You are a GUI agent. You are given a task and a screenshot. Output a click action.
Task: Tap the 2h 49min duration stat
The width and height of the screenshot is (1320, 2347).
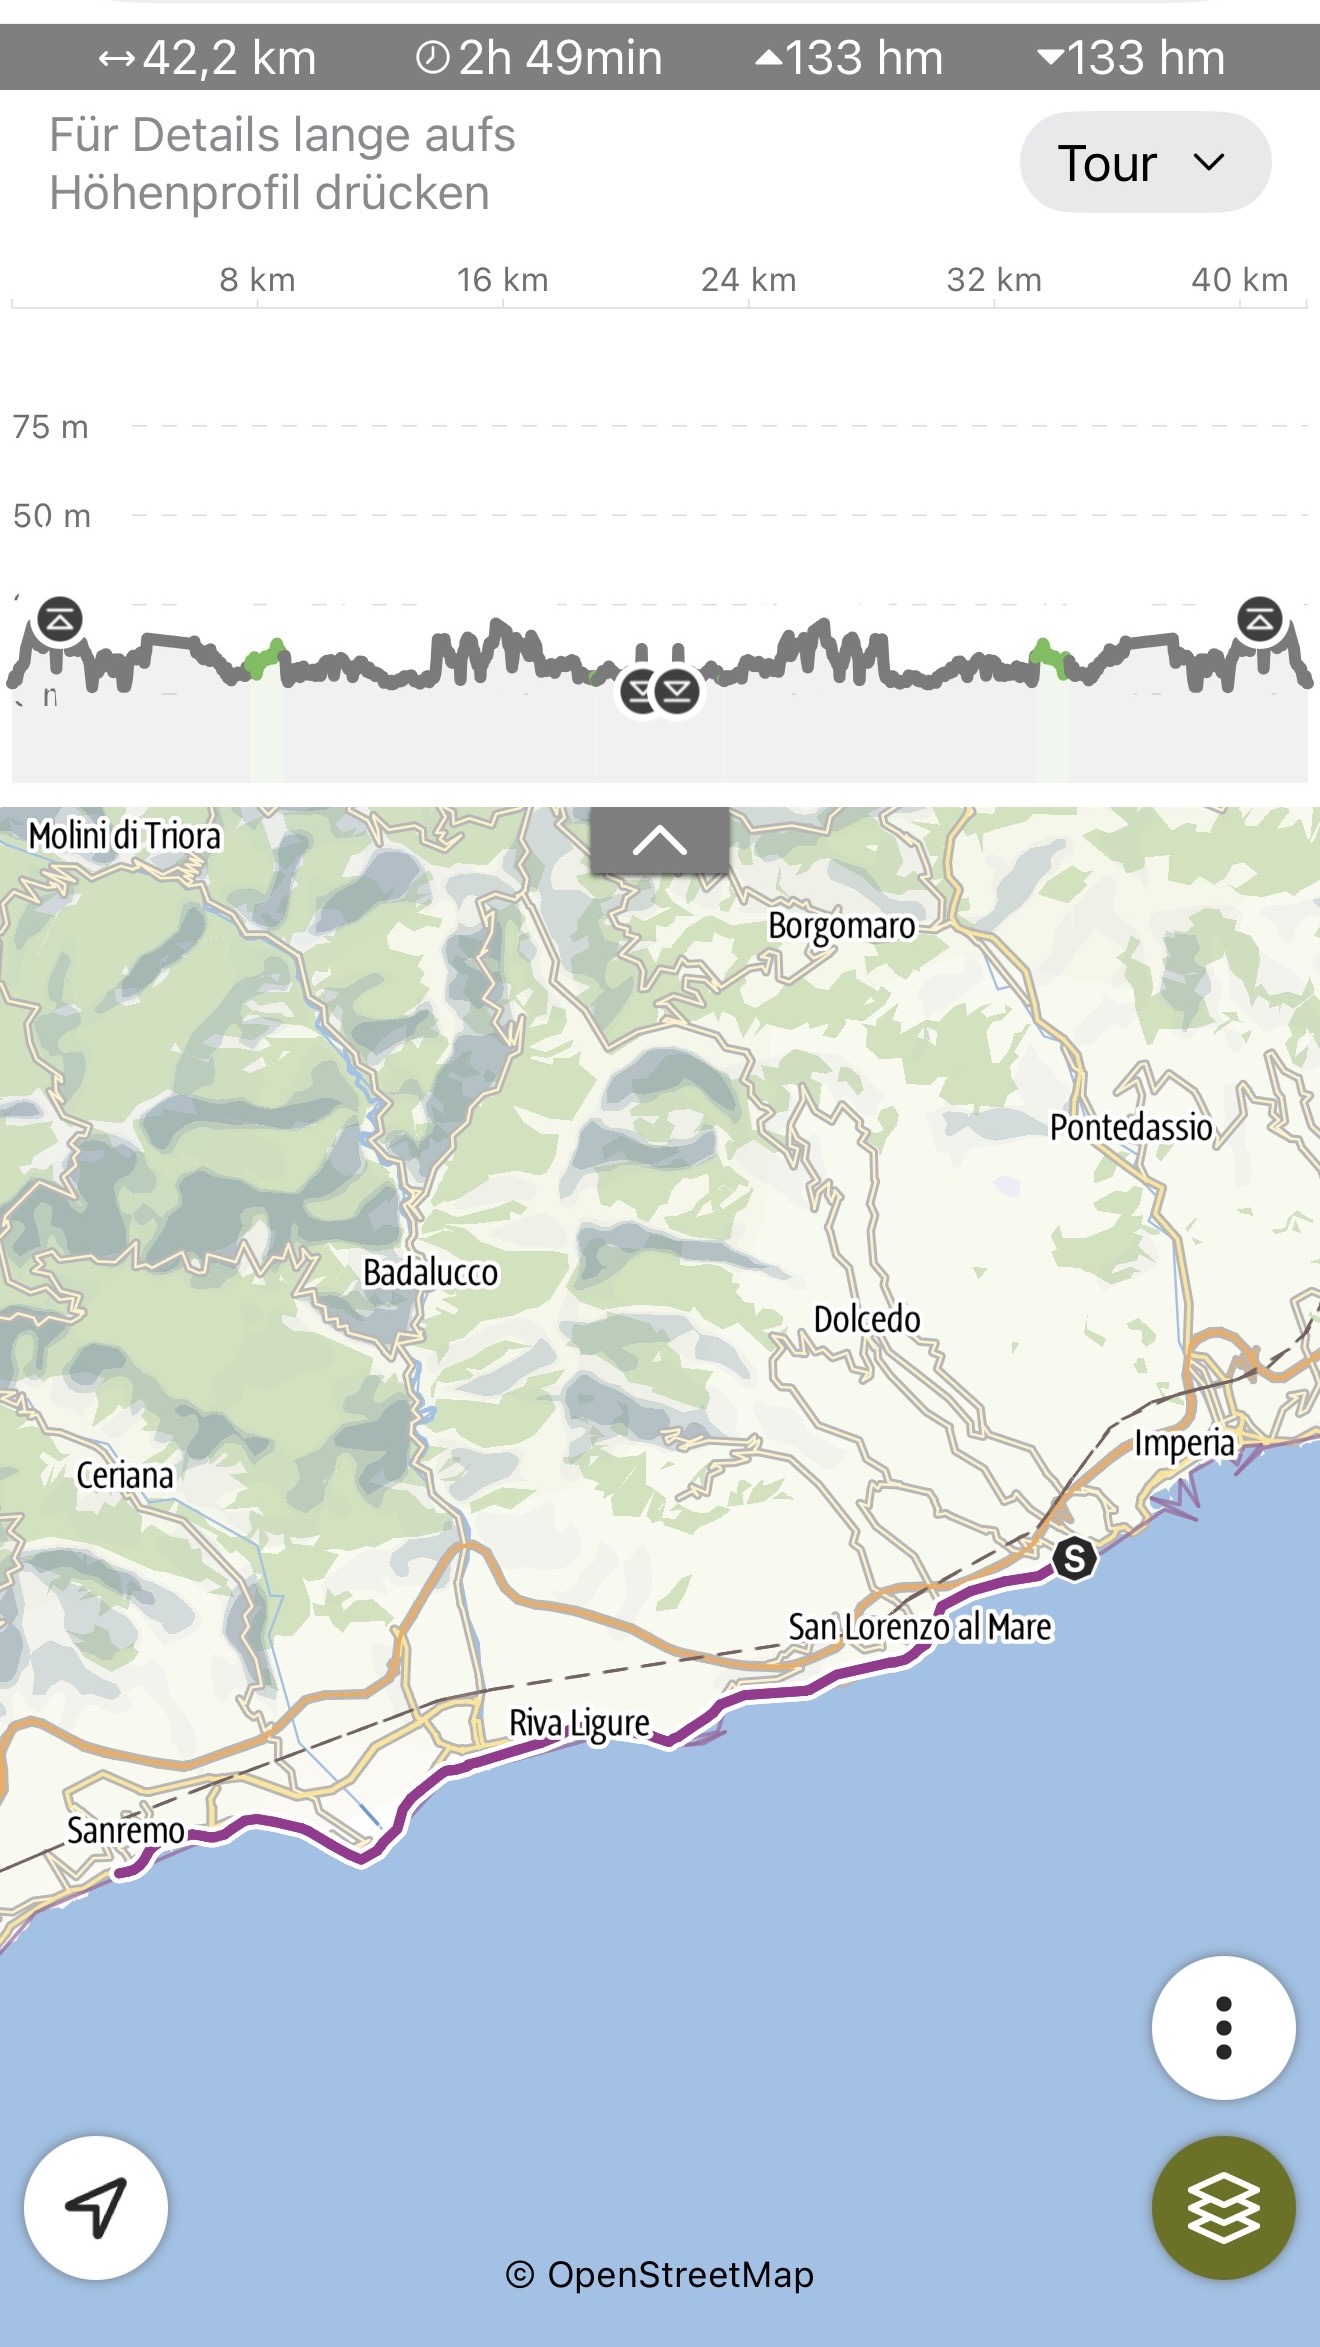click(539, 58)
